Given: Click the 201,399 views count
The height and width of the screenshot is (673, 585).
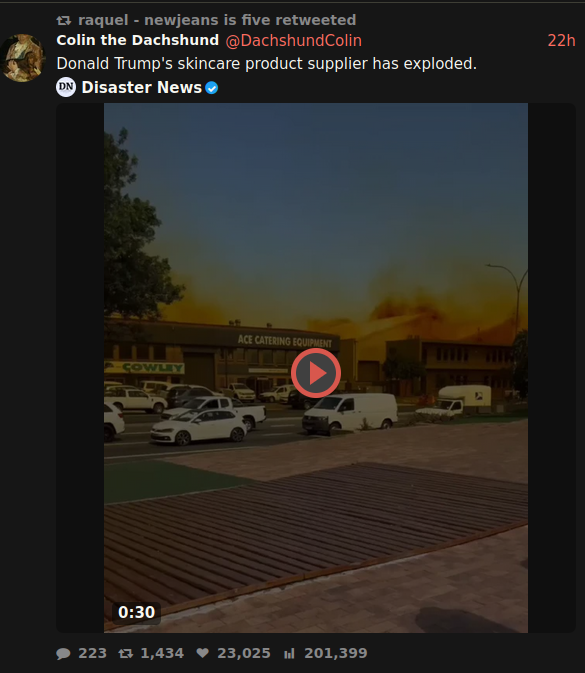Looking at the screenshot, I should coord(336,653).
